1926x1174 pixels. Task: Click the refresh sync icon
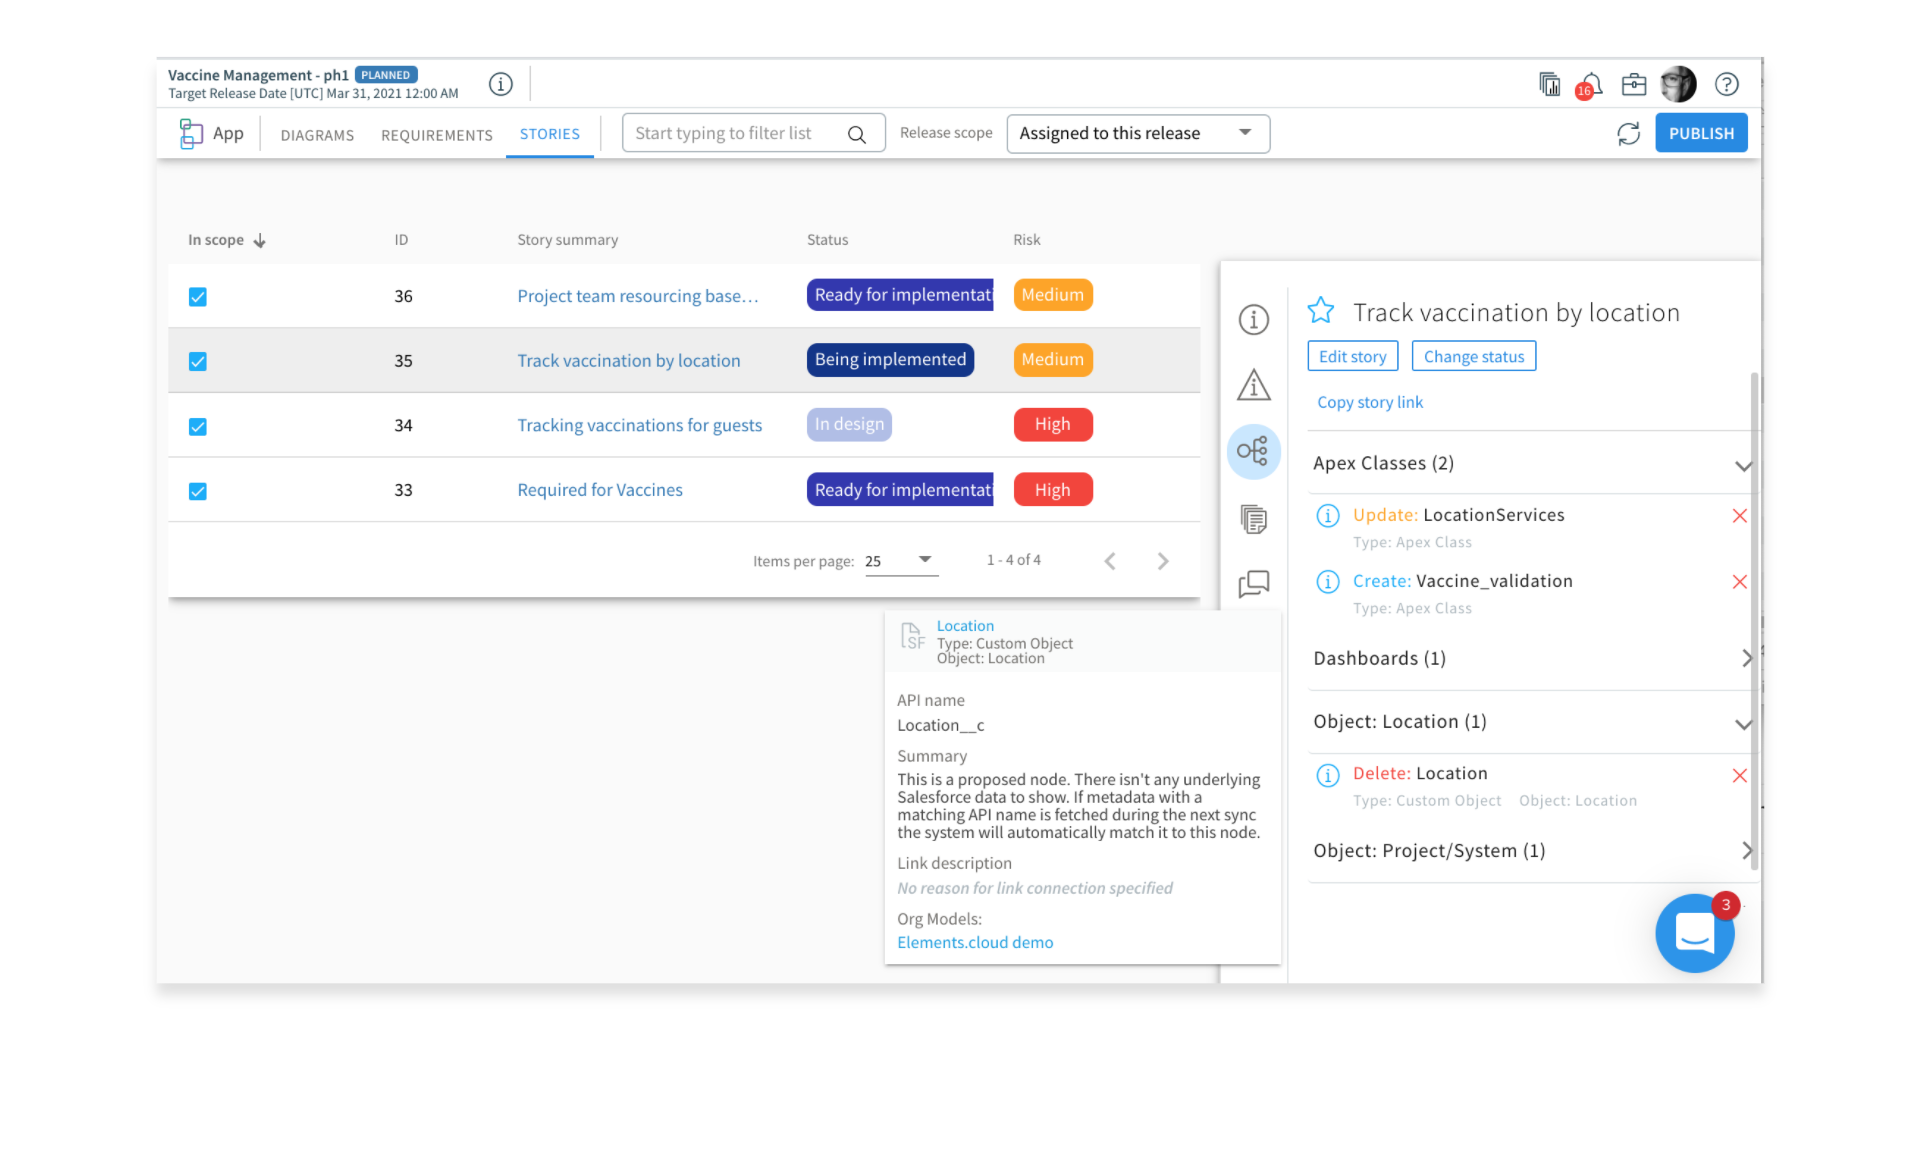click(1628, 134)
